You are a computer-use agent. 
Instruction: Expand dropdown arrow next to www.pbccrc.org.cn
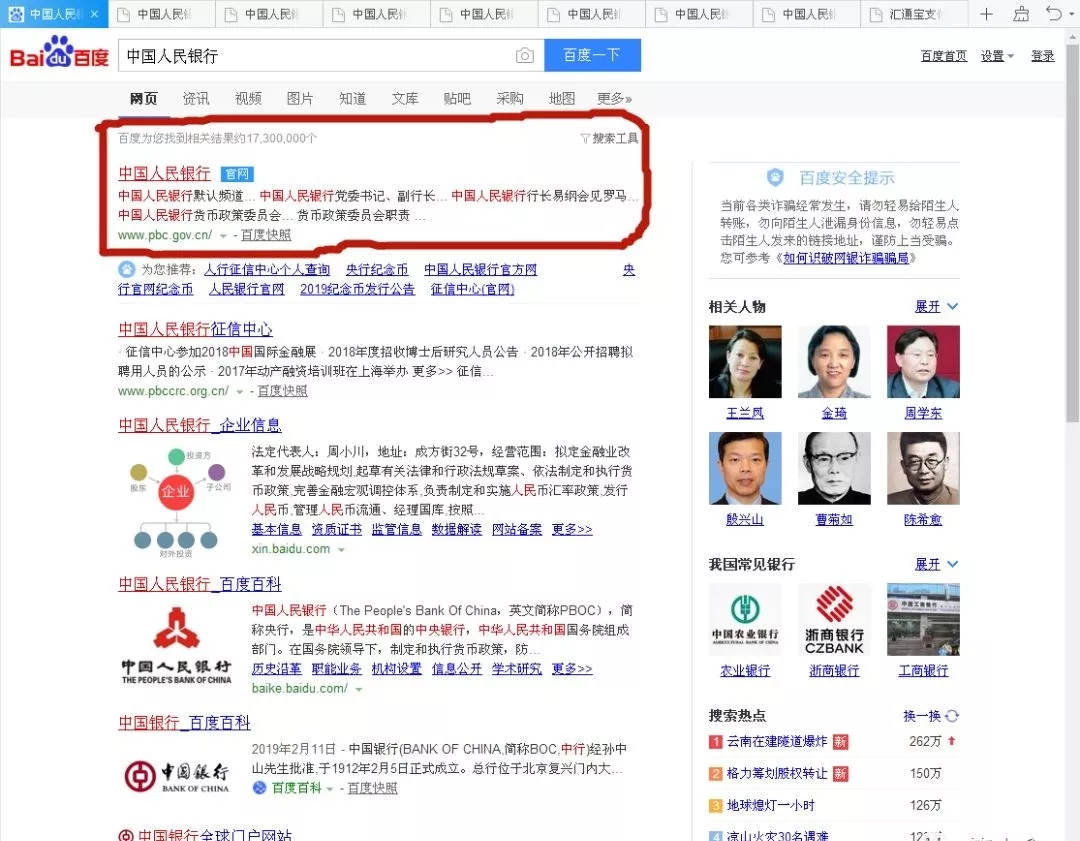coord(240,392)
